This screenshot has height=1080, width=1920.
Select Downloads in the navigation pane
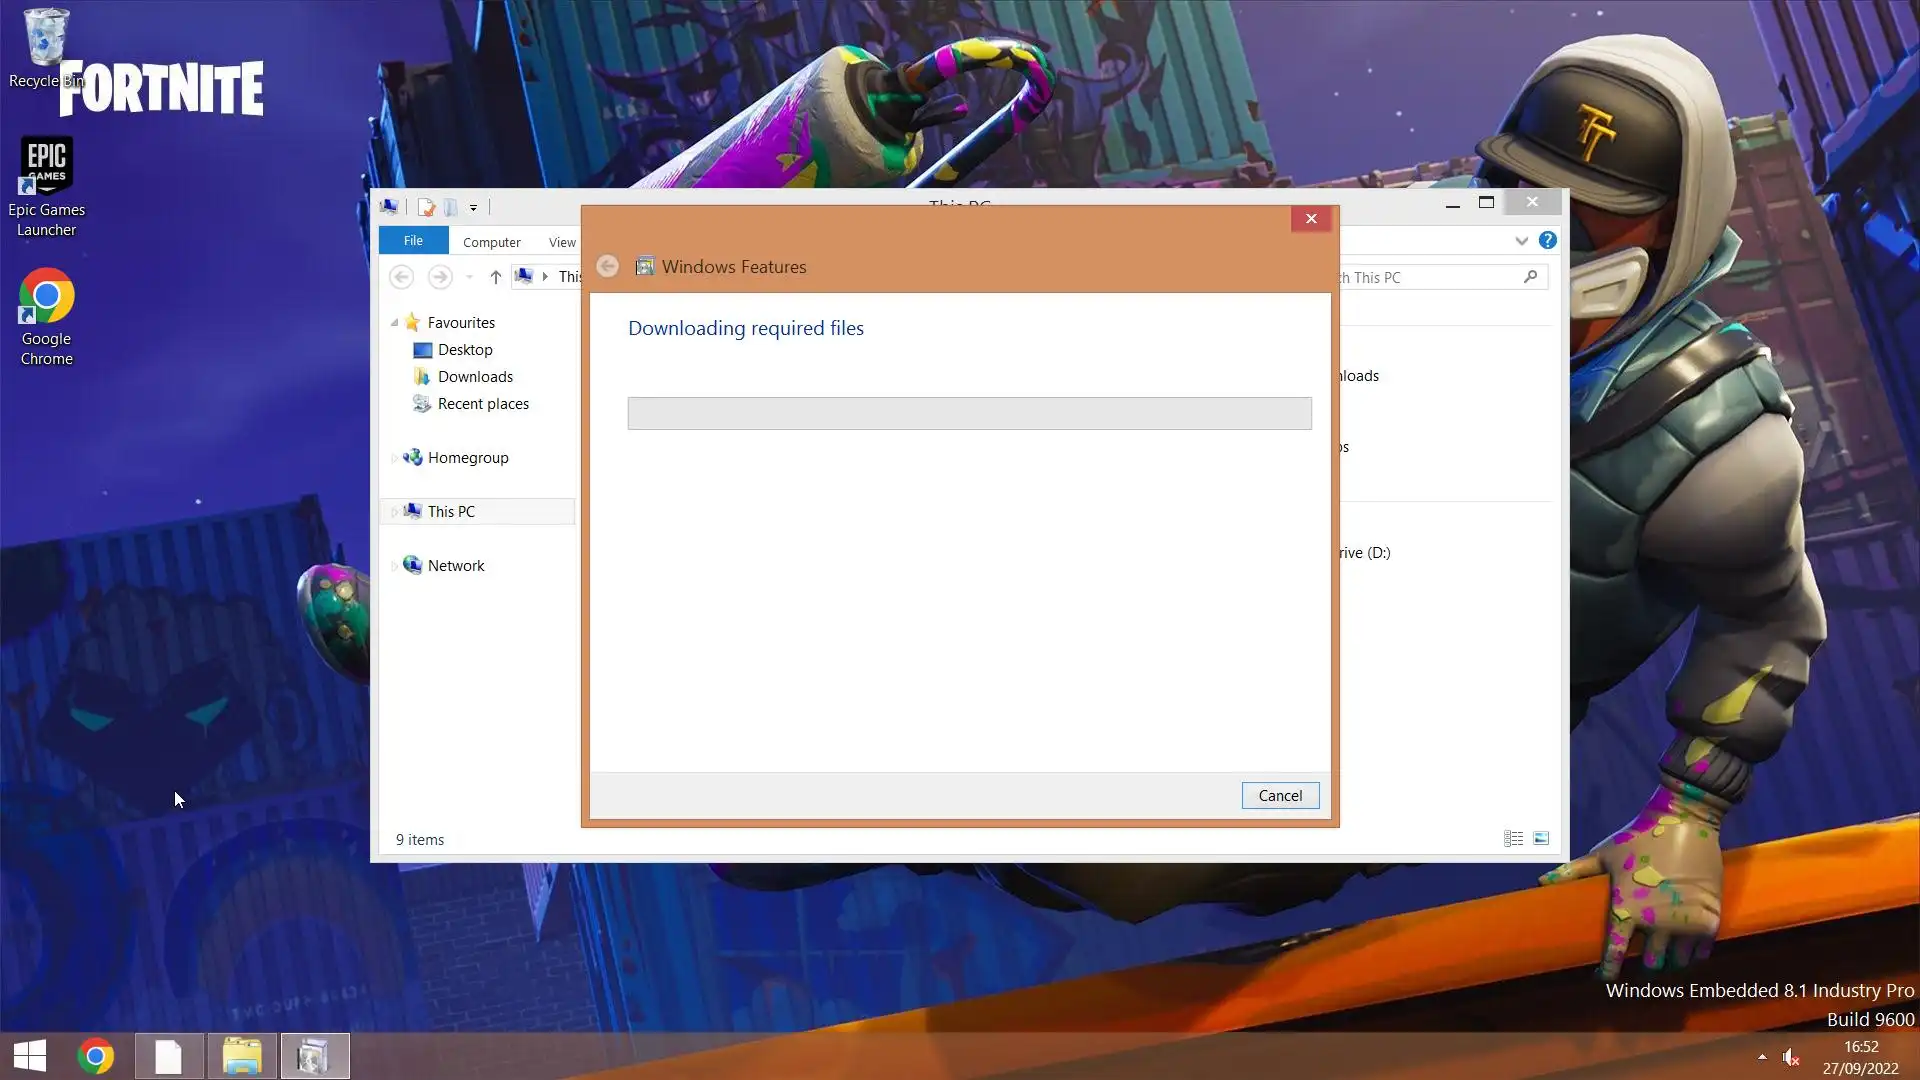coord(475,377)
